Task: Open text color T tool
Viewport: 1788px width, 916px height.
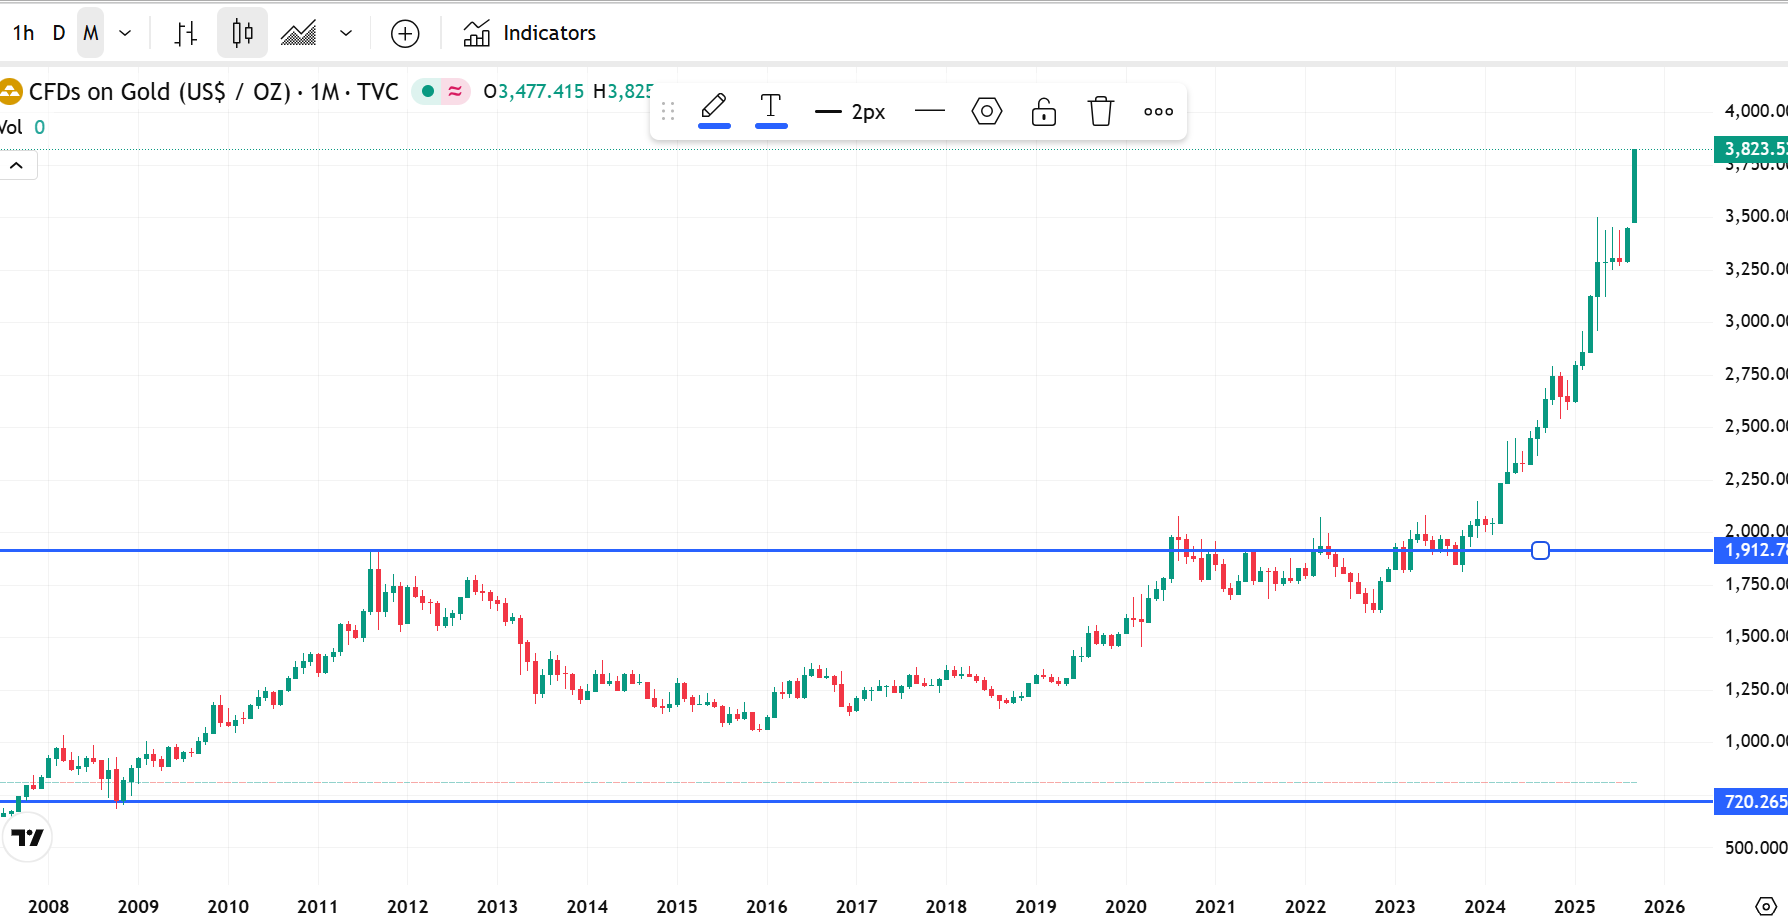Action: (771, 109)
